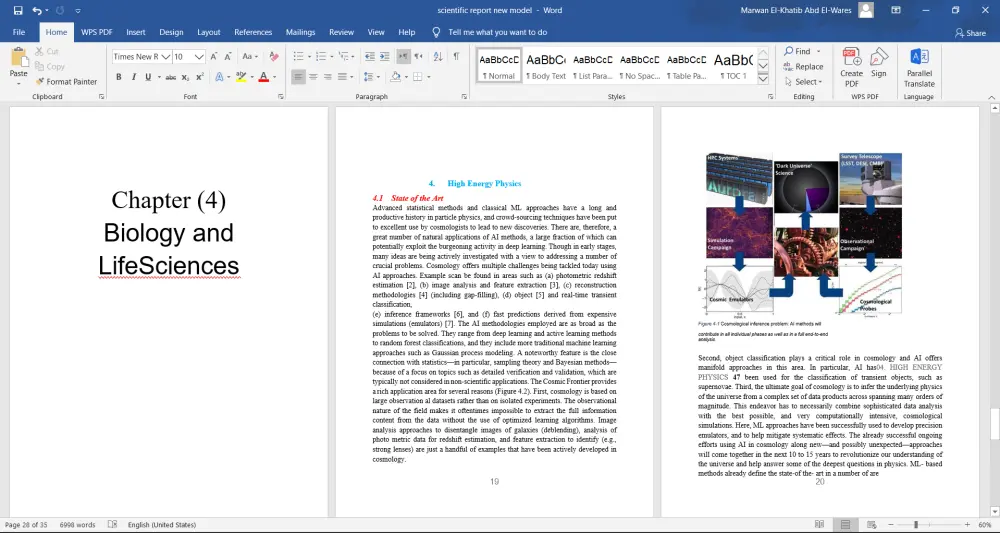Click Cut in the Clipboard group

[x=47, y=52]
